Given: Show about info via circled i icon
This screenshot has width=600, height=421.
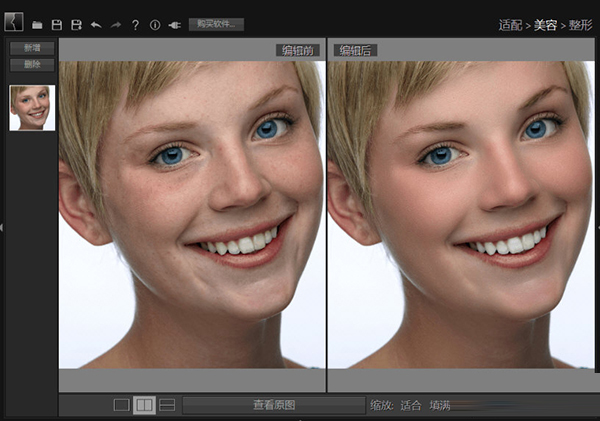Looking at the screenshot, I should (154, 24).
